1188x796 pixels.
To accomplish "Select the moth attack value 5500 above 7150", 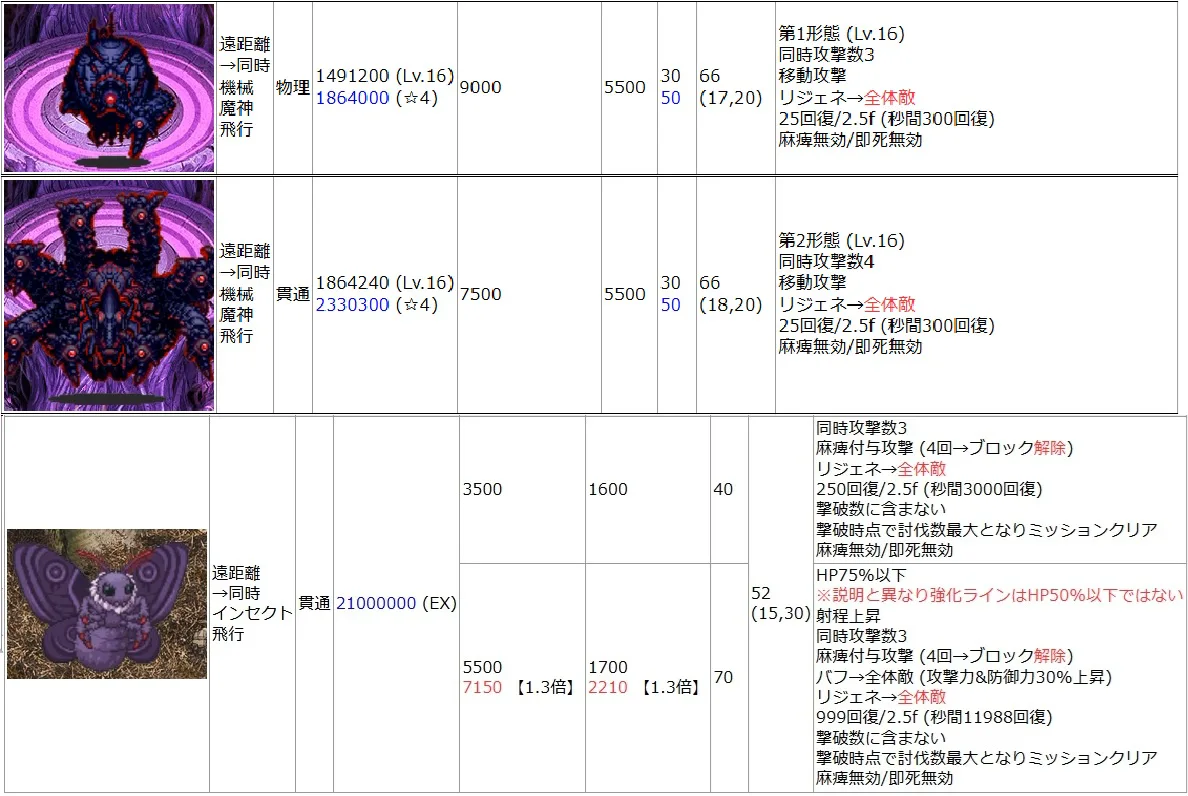I will click(x=483, y=667).
